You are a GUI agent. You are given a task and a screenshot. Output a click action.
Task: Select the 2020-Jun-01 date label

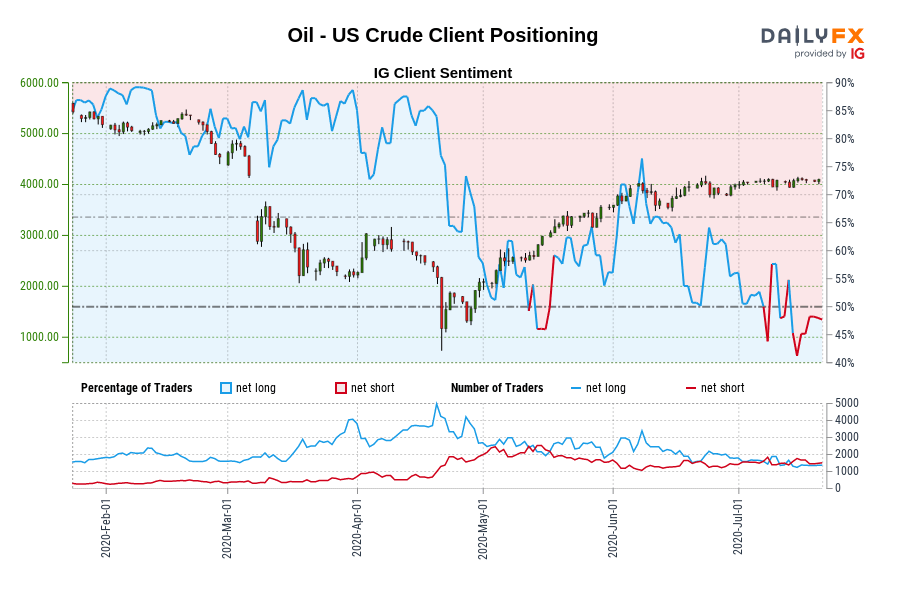pos(612,526)
